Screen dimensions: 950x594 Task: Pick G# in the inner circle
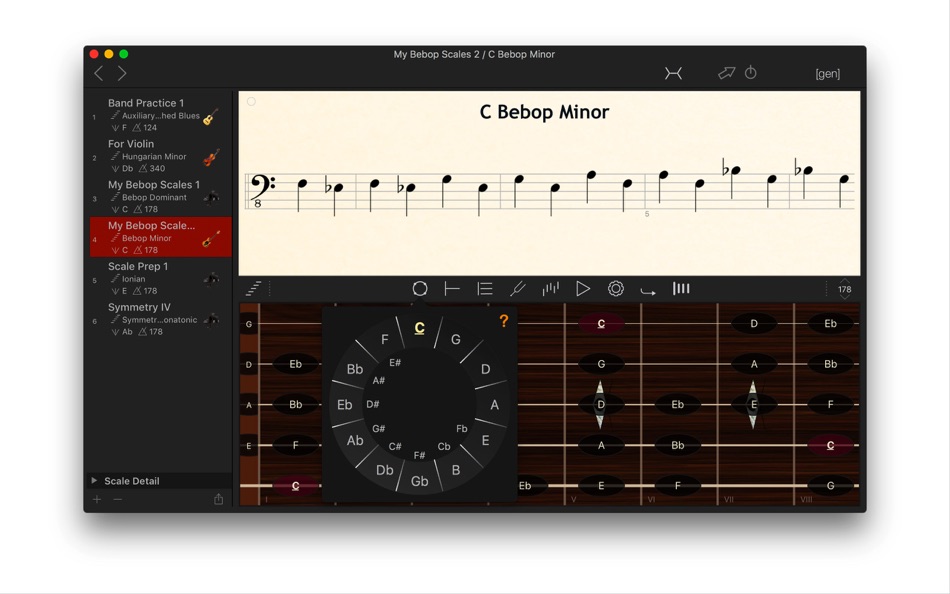[x=379, y=429]
